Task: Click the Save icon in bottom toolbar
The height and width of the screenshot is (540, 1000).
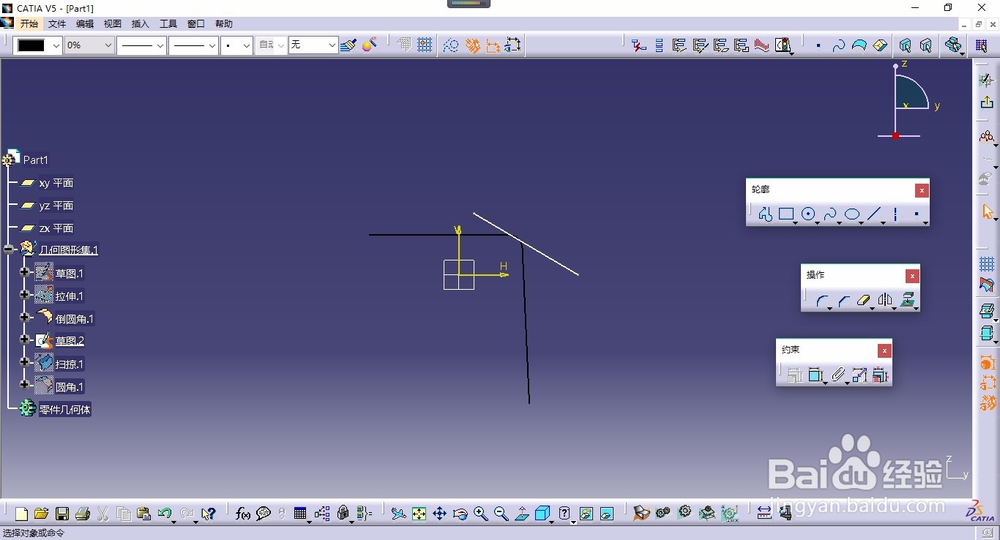Action: pos(62,514)
